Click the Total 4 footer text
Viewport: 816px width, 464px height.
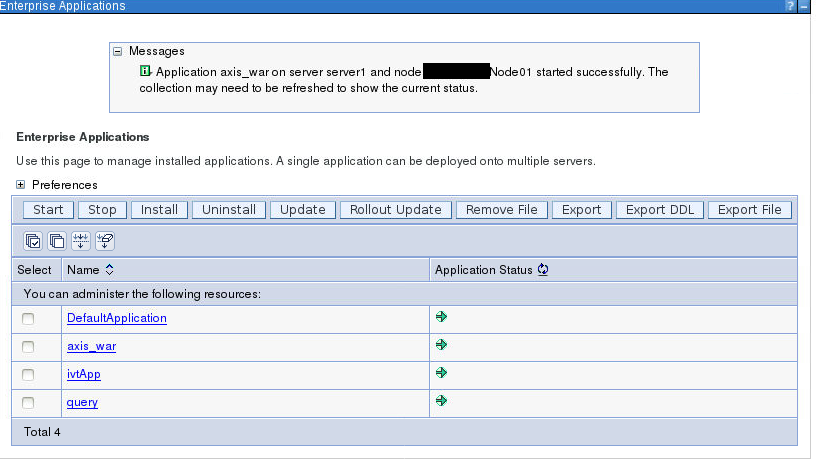pos(42,432)
